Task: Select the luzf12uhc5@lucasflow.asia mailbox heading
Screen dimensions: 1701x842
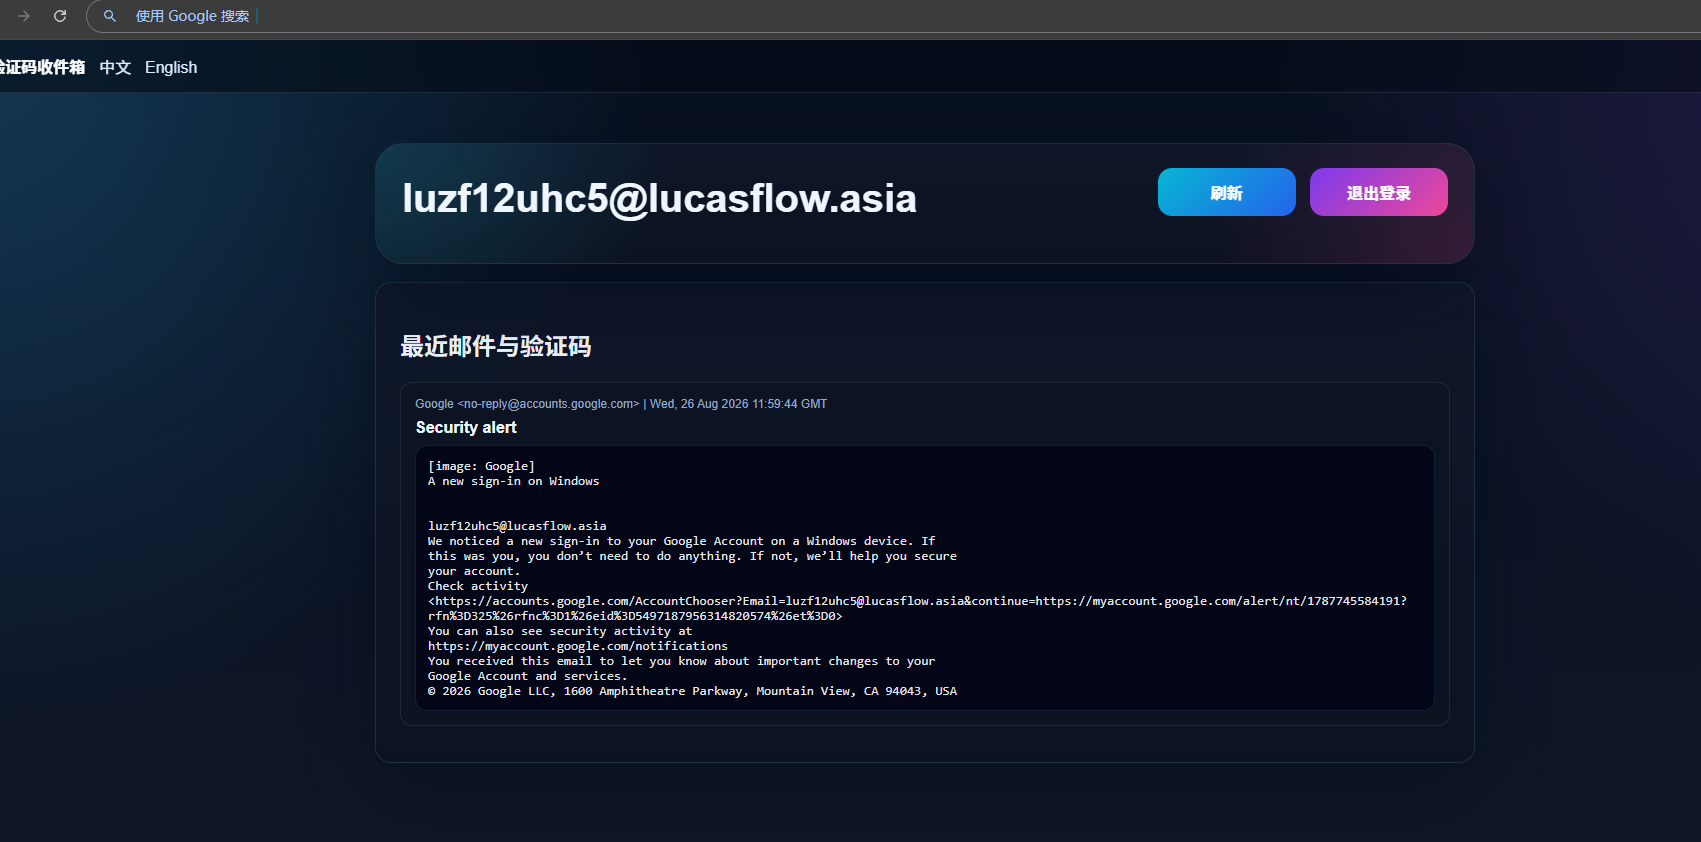Action: tap(659, 198)
